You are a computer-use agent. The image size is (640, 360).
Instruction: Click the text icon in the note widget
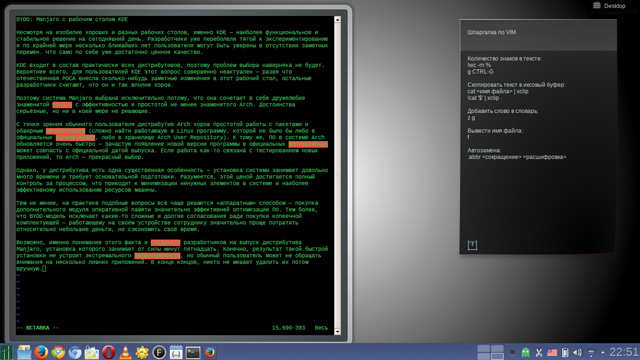[472, 245]
